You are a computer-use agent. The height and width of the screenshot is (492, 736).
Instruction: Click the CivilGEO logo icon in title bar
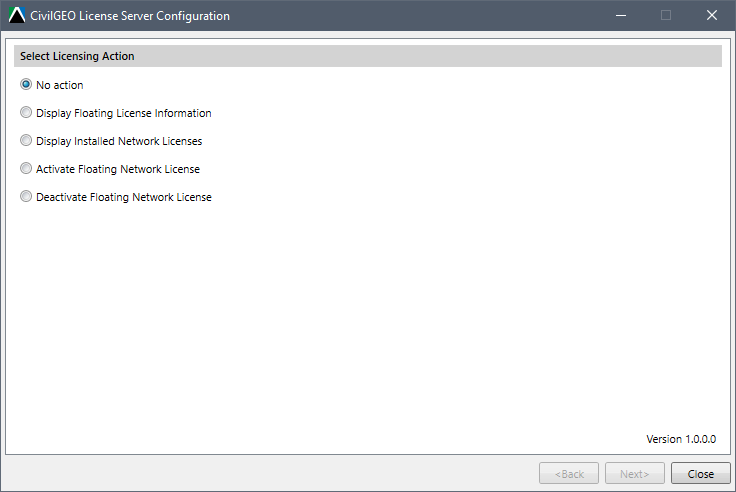[x=17, y=15]
